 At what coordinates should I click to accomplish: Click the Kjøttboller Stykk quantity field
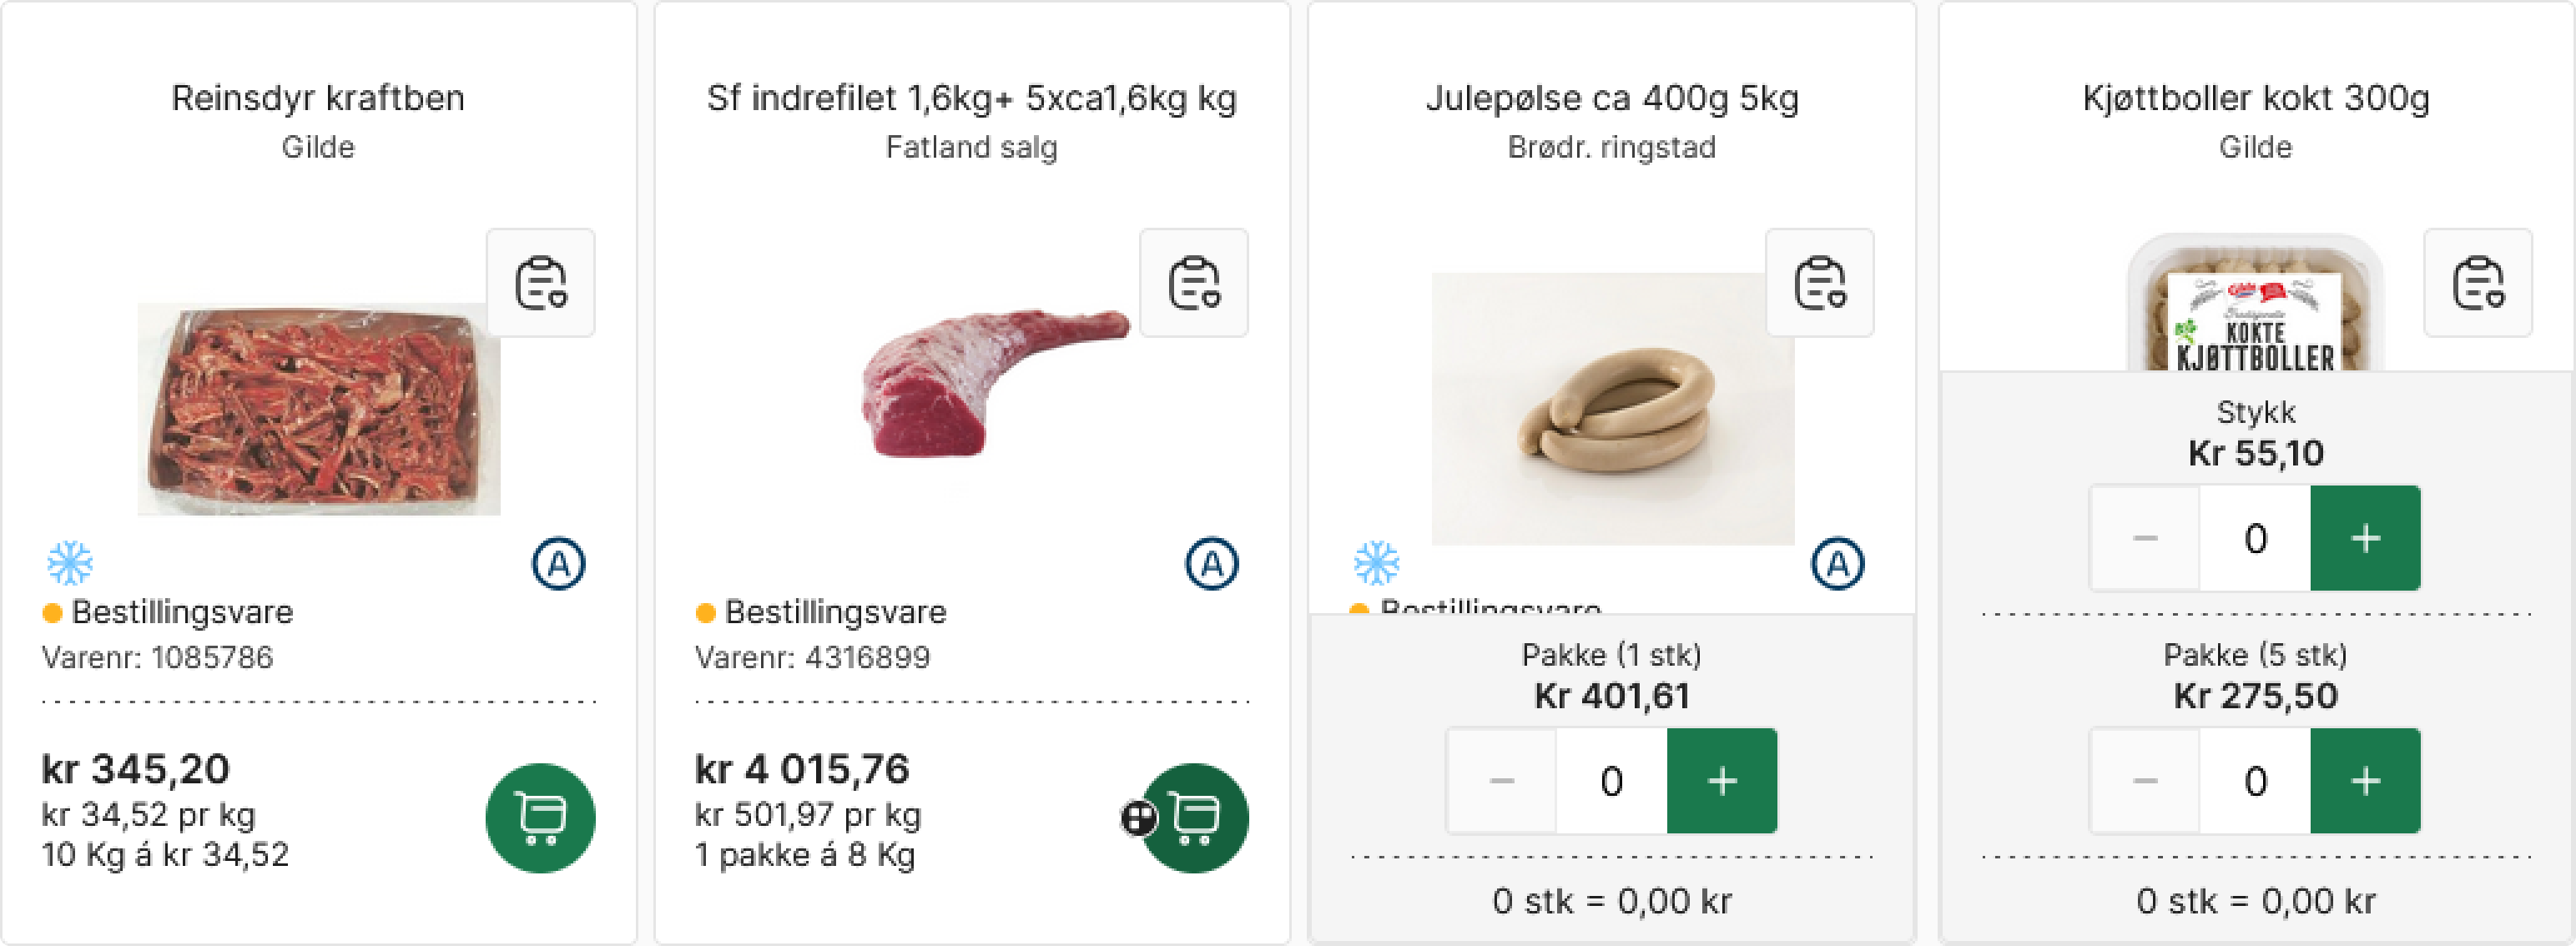click(x=2255, y=538)
